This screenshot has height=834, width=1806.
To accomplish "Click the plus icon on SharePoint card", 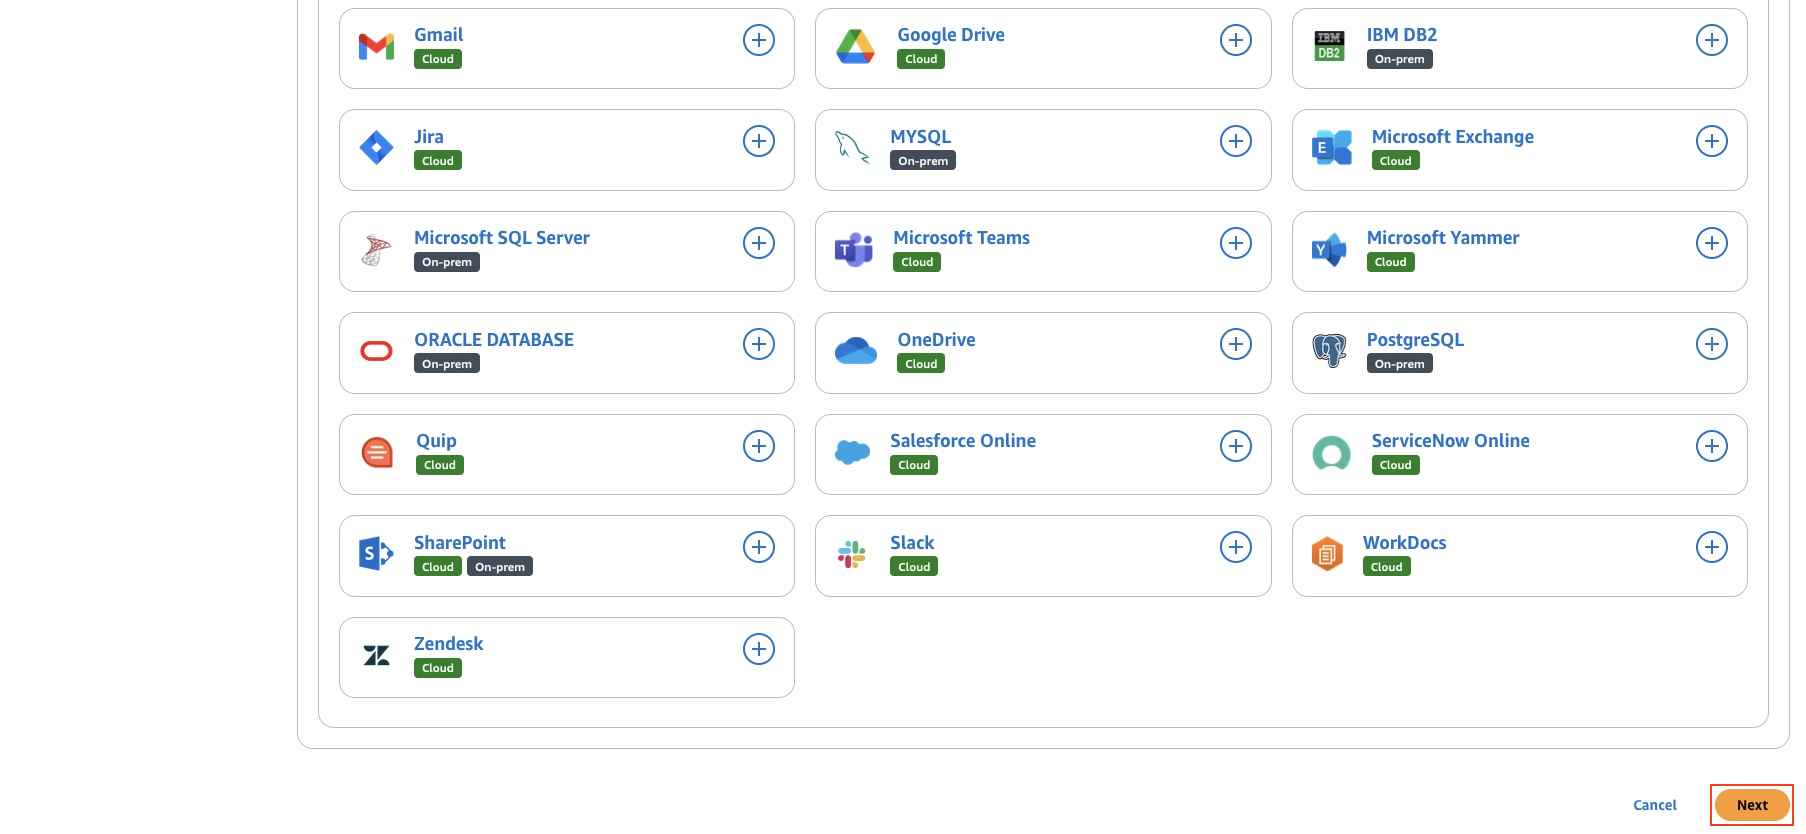I will point(759,547).
